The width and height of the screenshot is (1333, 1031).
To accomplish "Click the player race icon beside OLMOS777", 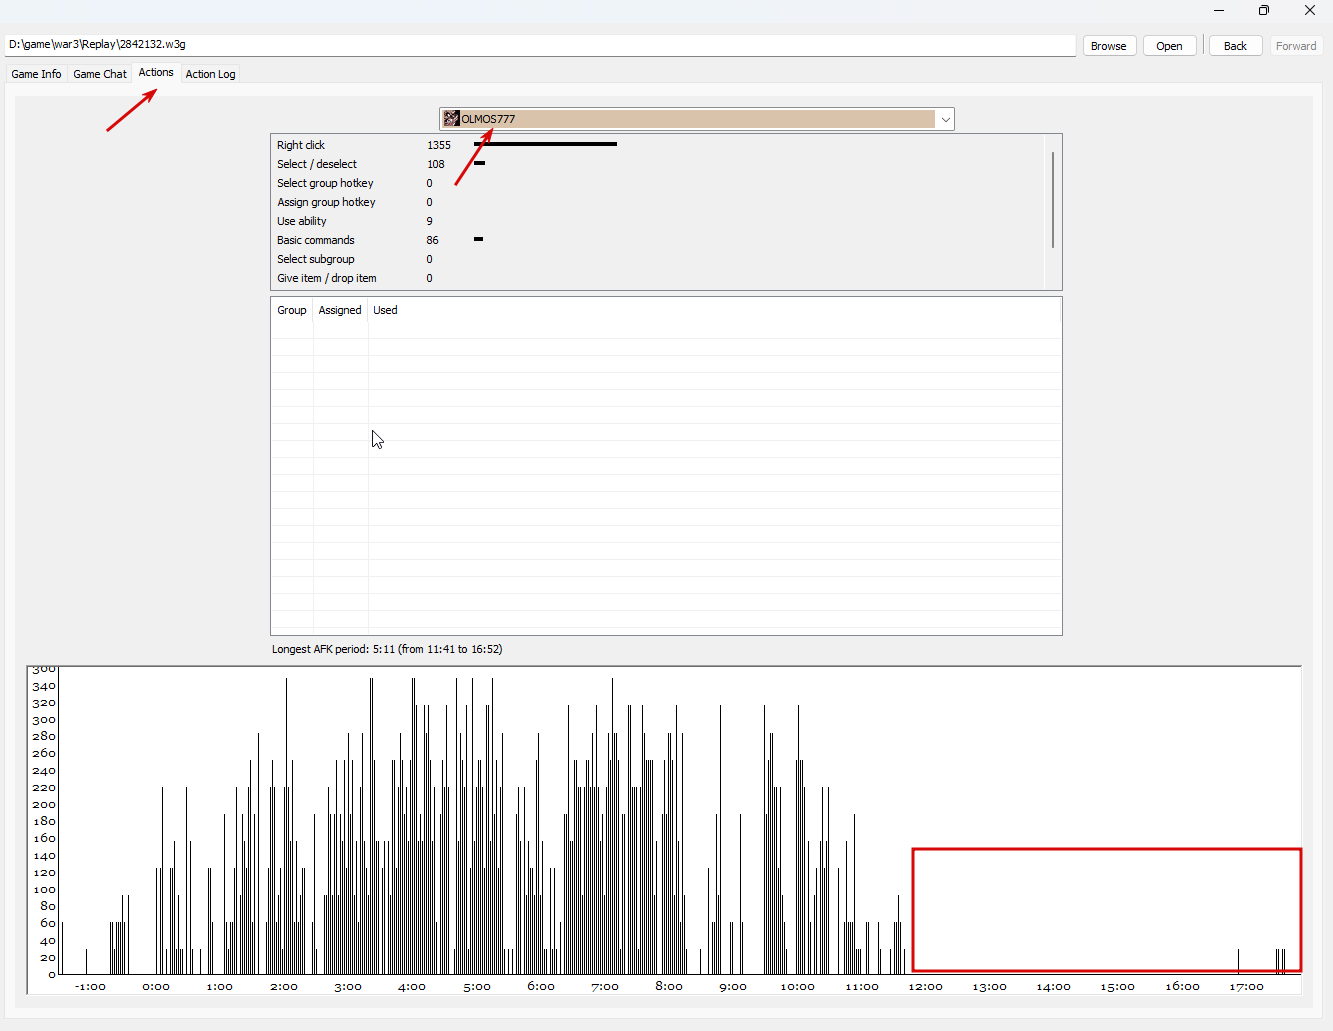I will [x=452, y=119].
